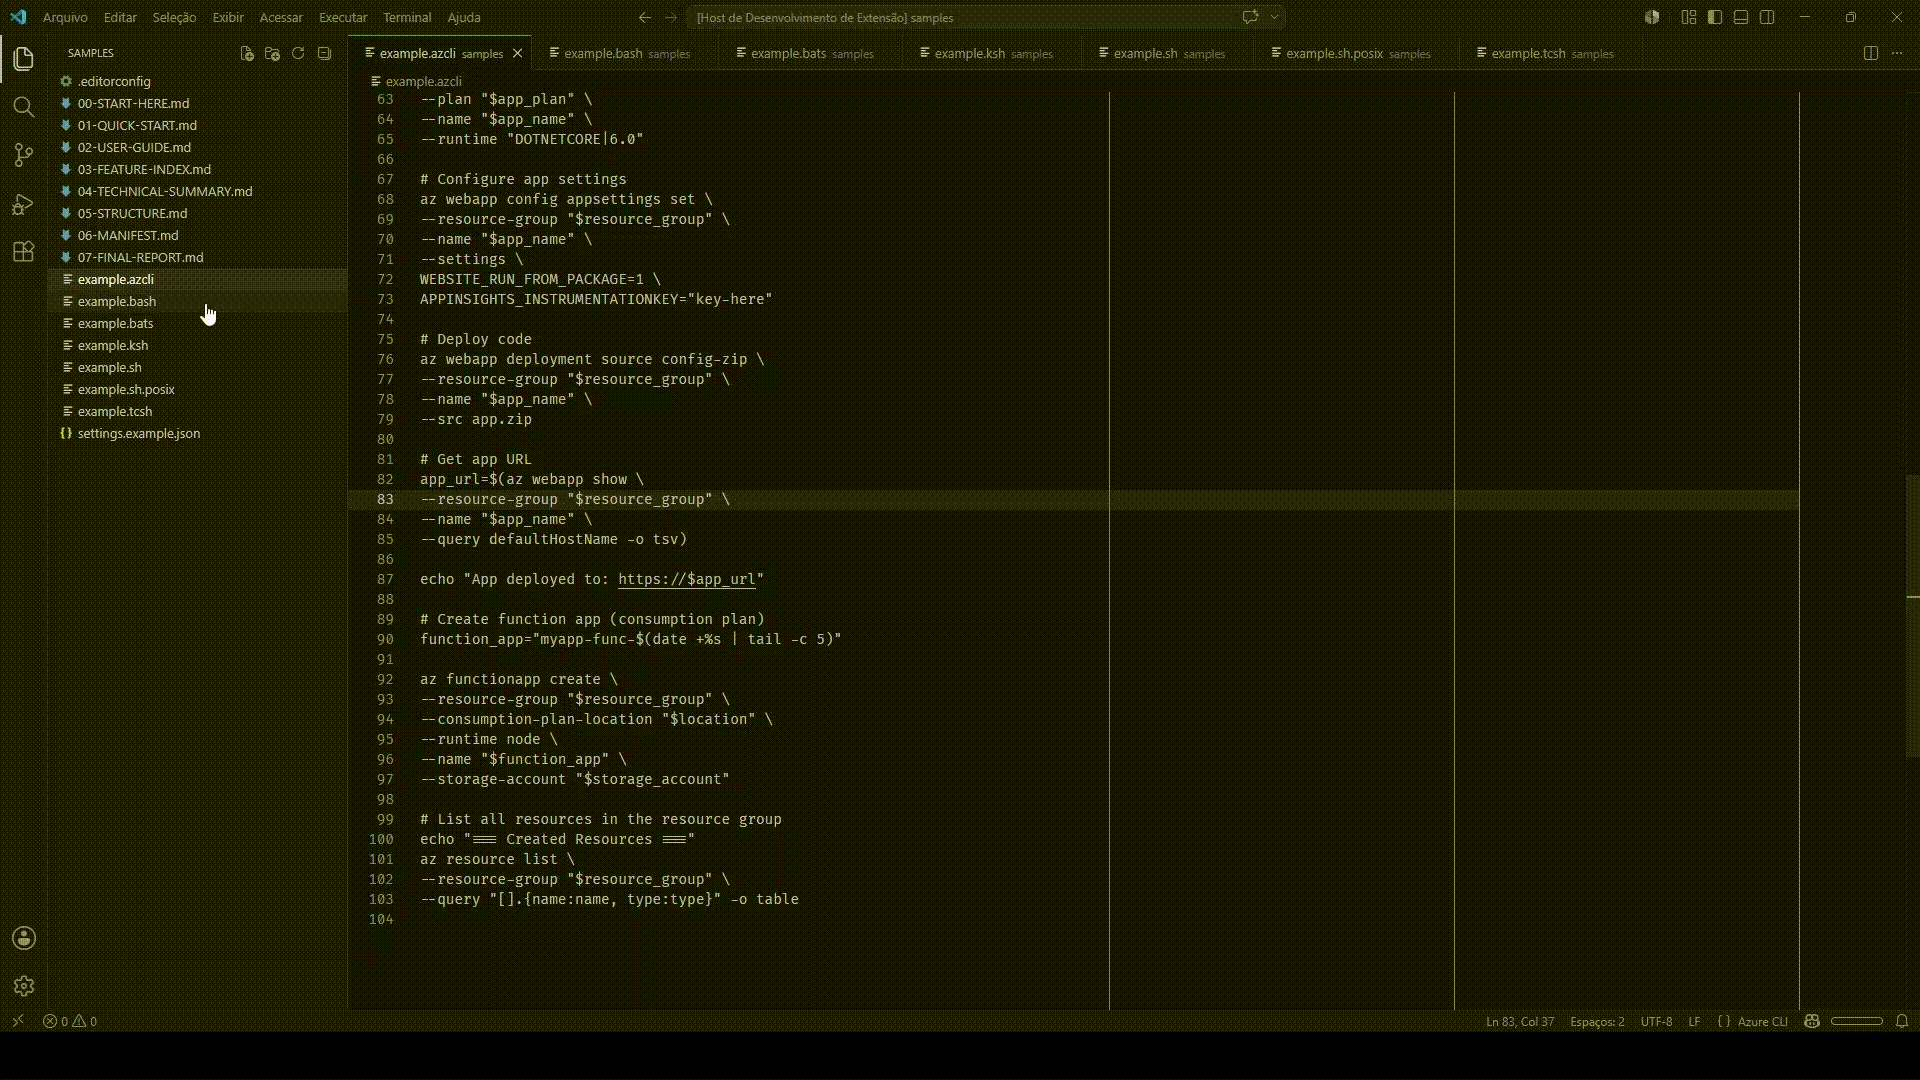
Task: Go to line via Ln 83, Col 37
Action: click(x=1520, y=1021)
